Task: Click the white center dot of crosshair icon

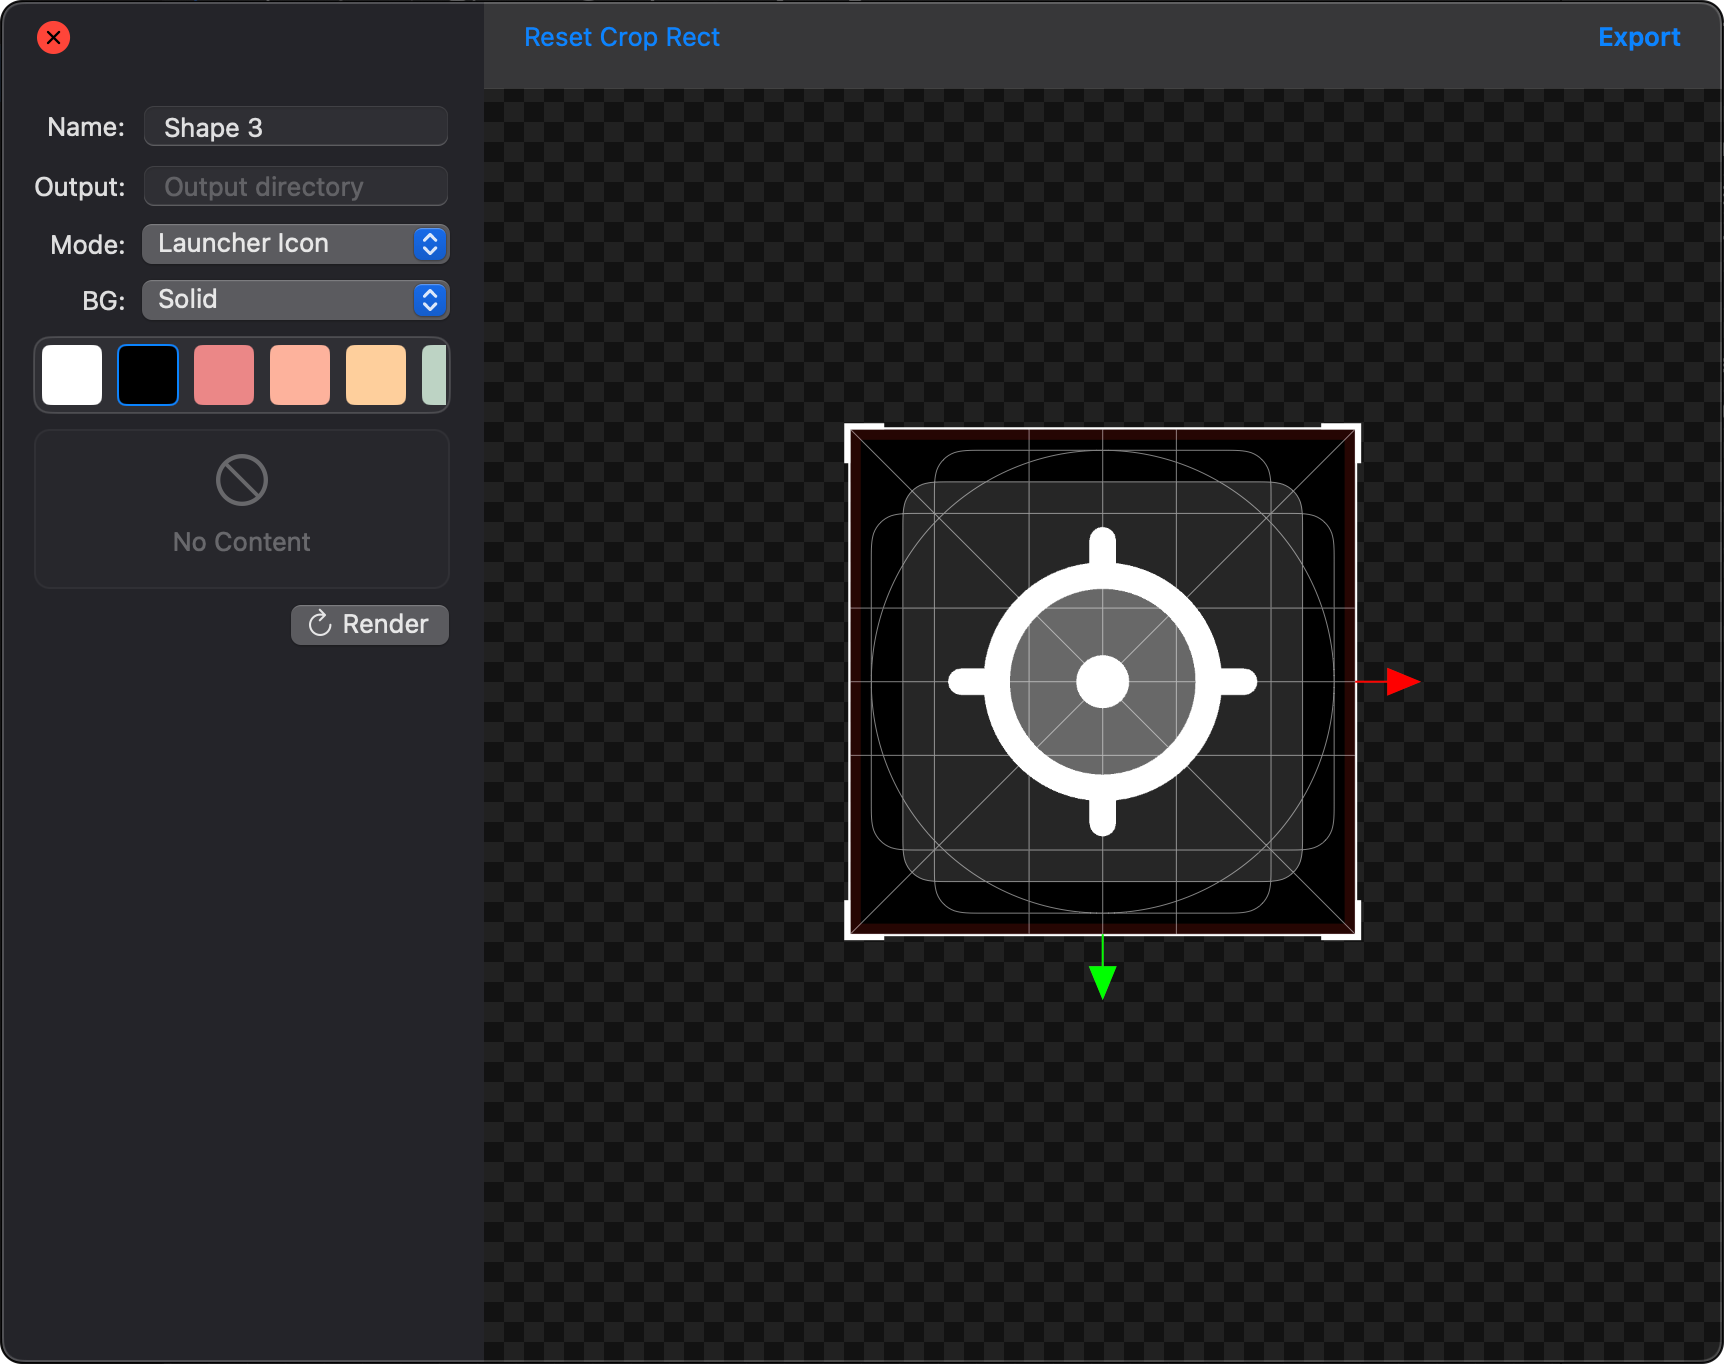Action: 1102,682
